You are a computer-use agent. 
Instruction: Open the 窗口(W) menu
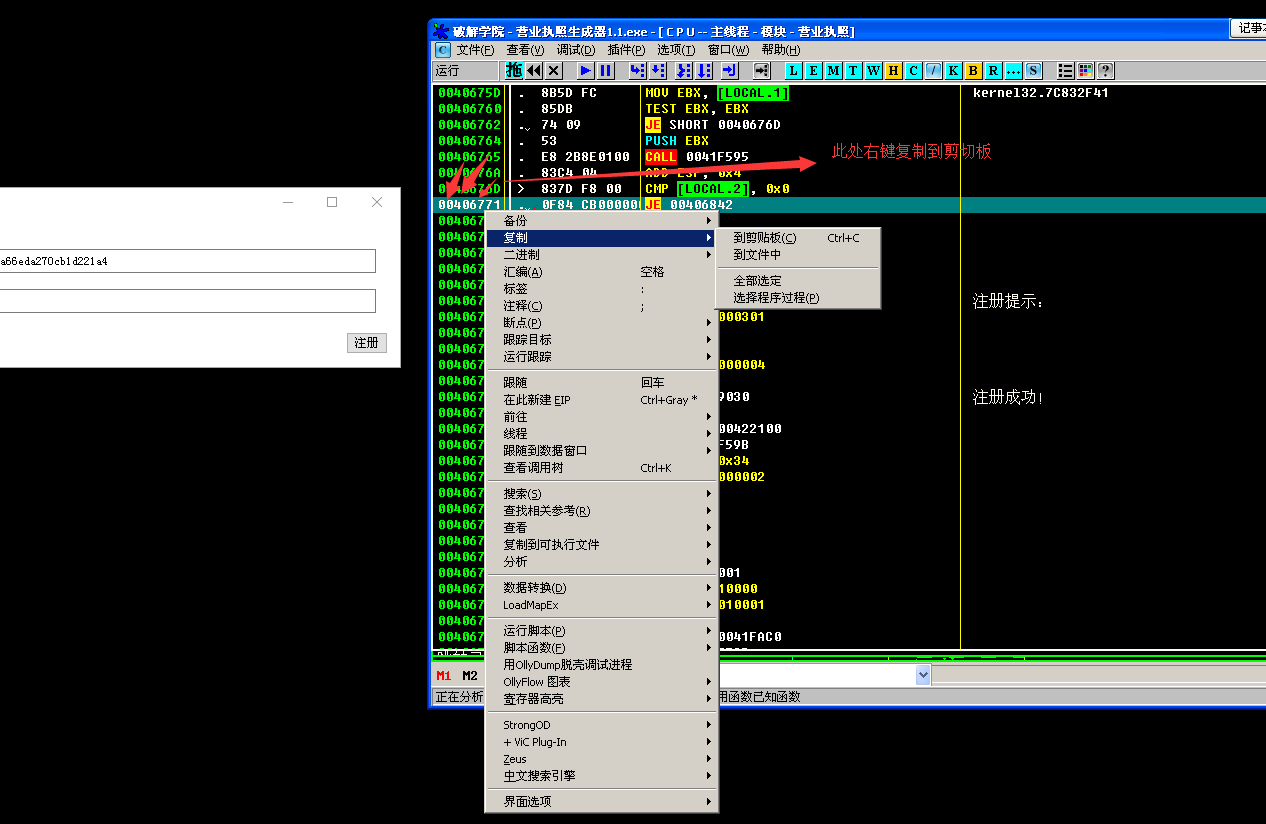[x=728, y=50]
